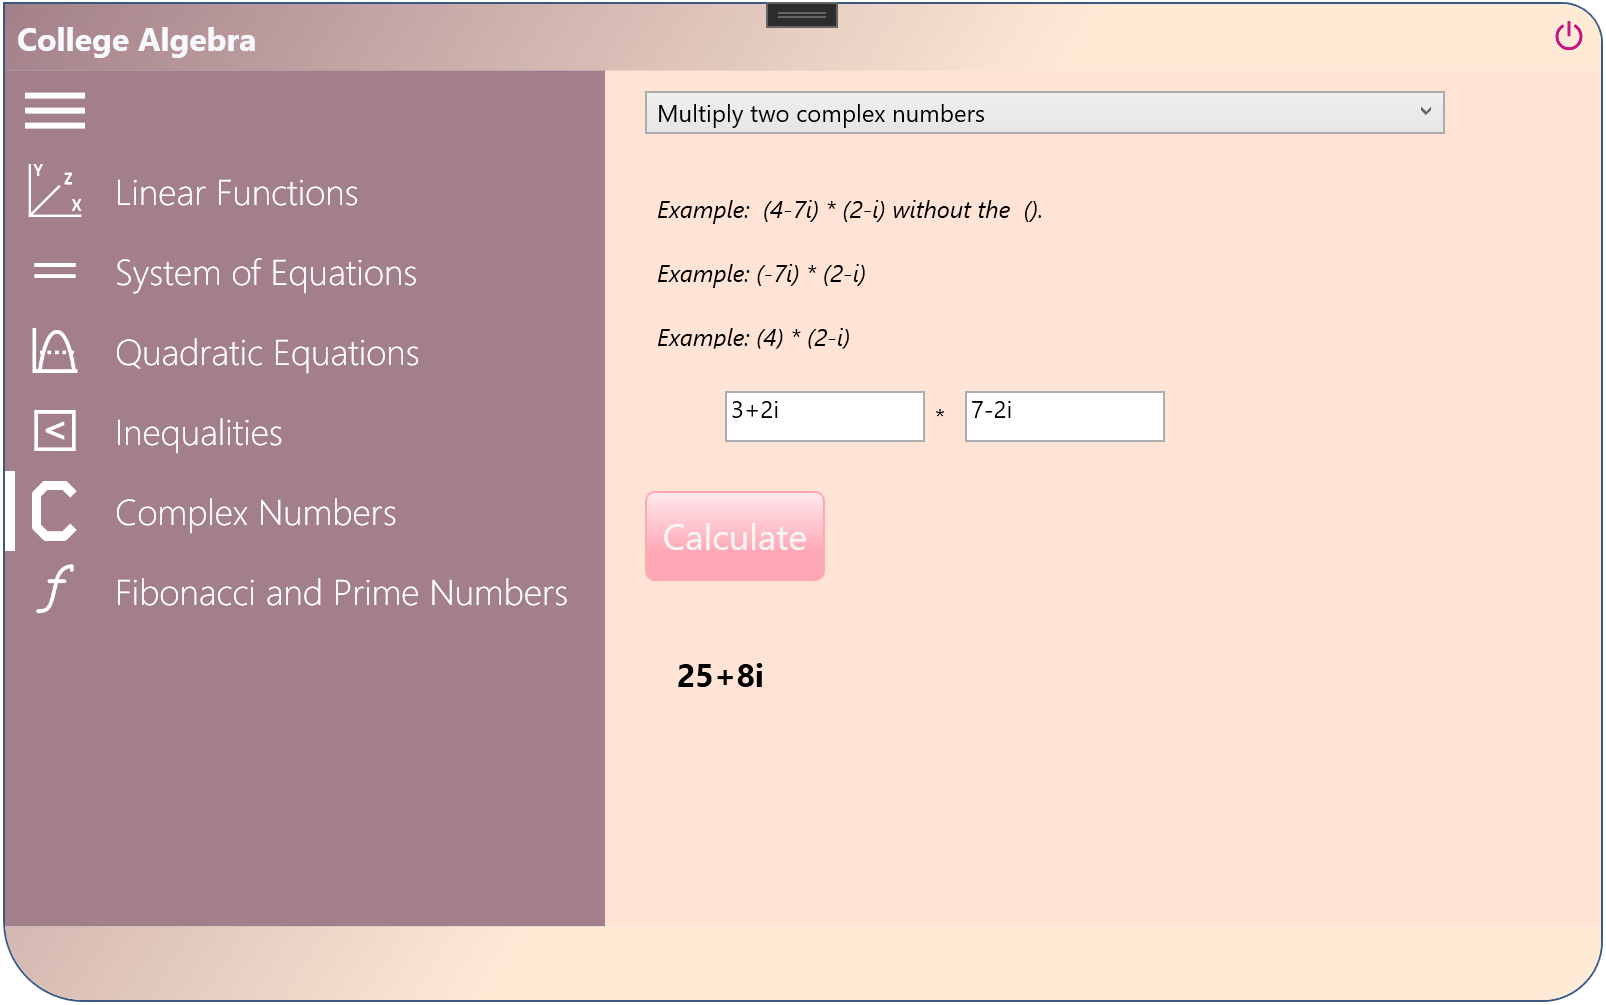This screenshot has height=1005, width=1606.
Task: Select the 7-2i input box
Action: click(1063, 416)
